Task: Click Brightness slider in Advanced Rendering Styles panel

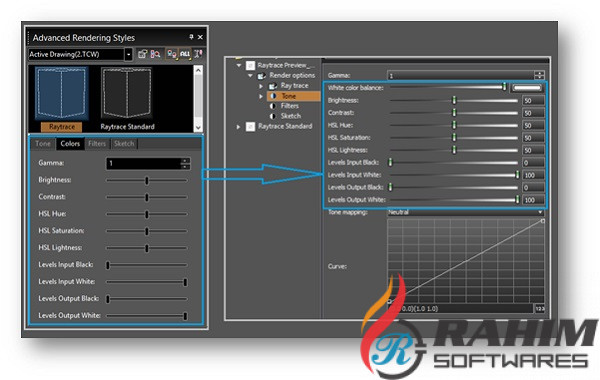Action: tap(147, 180)
